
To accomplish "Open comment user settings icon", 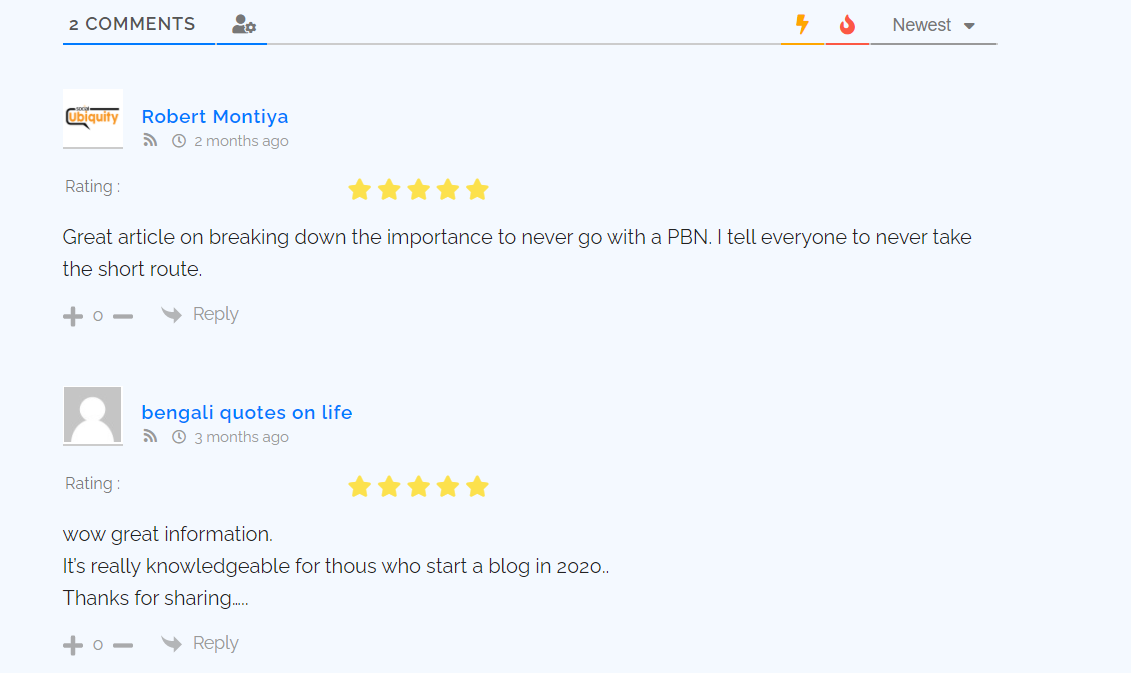I will 243,25.
